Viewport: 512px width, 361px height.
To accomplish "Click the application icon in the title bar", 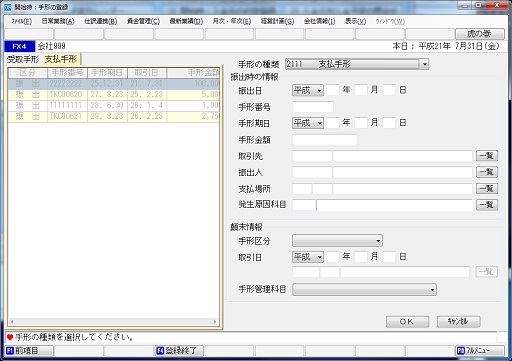I will 7,7.
